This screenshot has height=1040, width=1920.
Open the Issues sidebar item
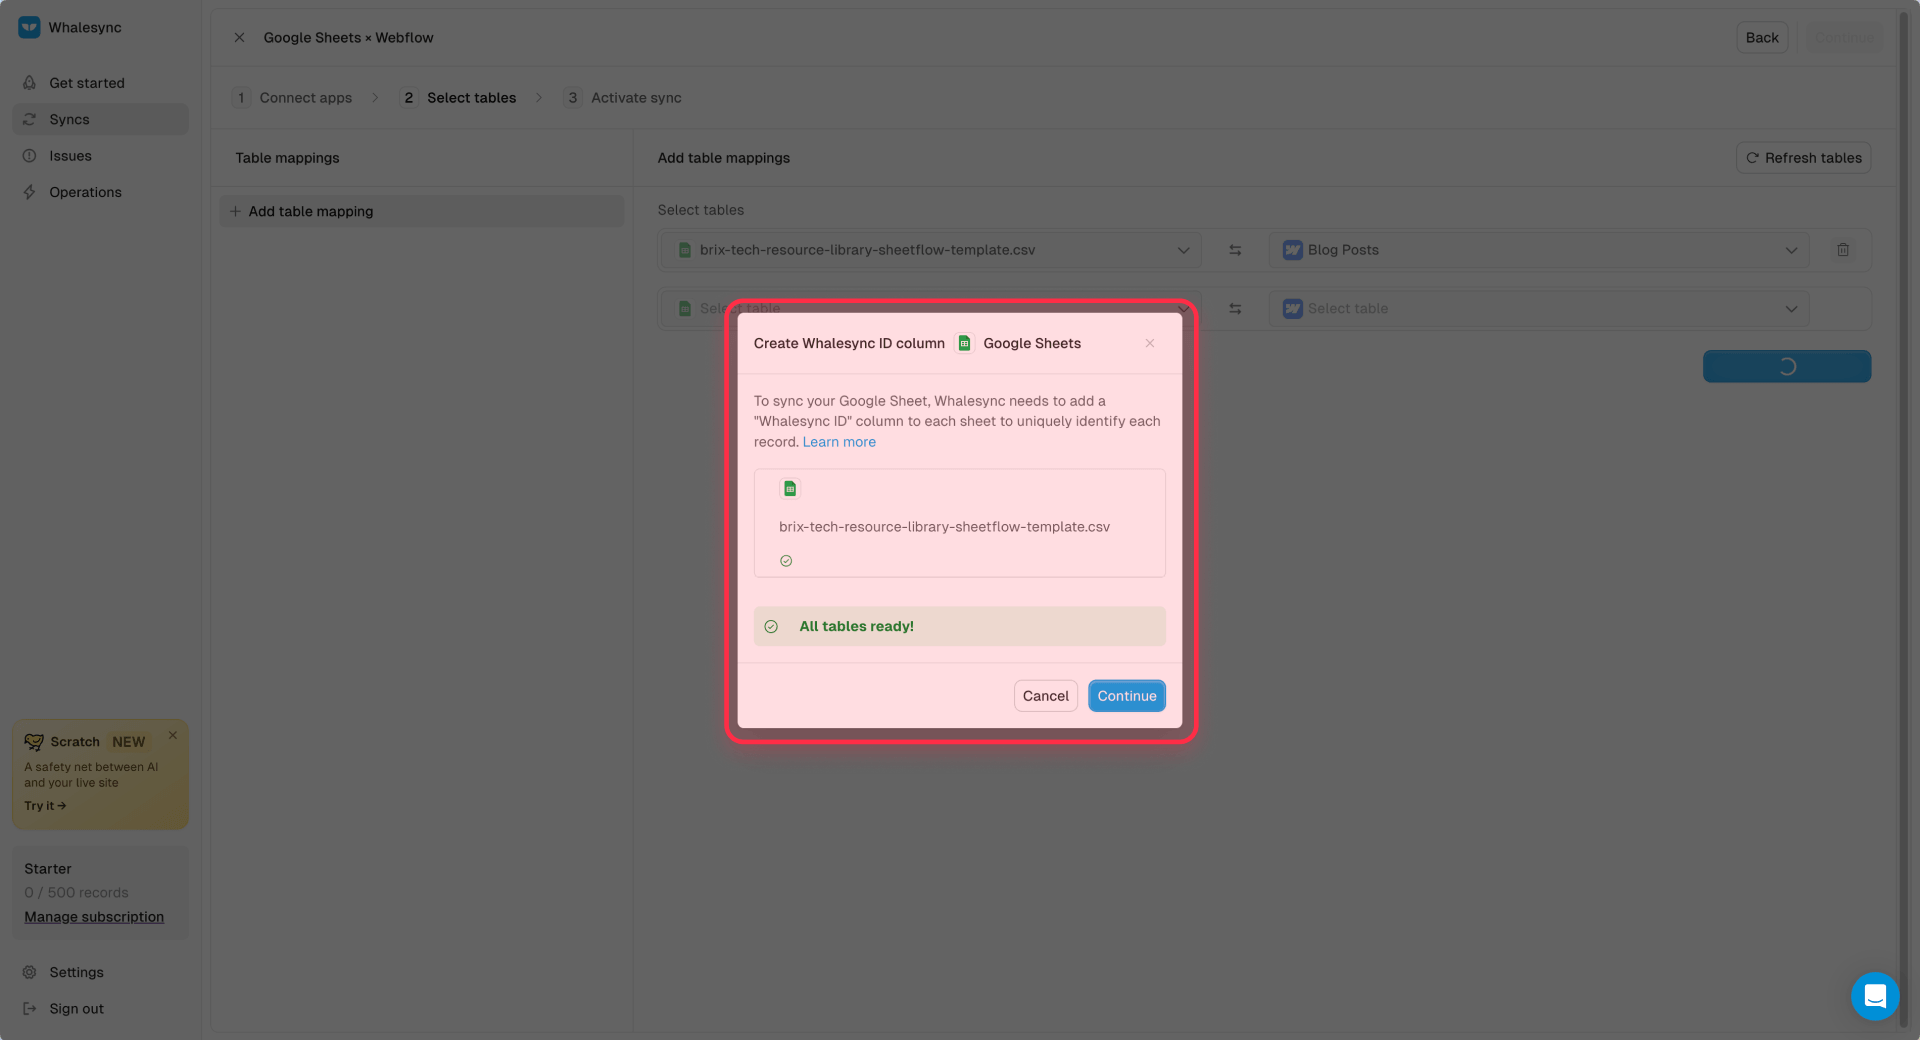(100, 156)
